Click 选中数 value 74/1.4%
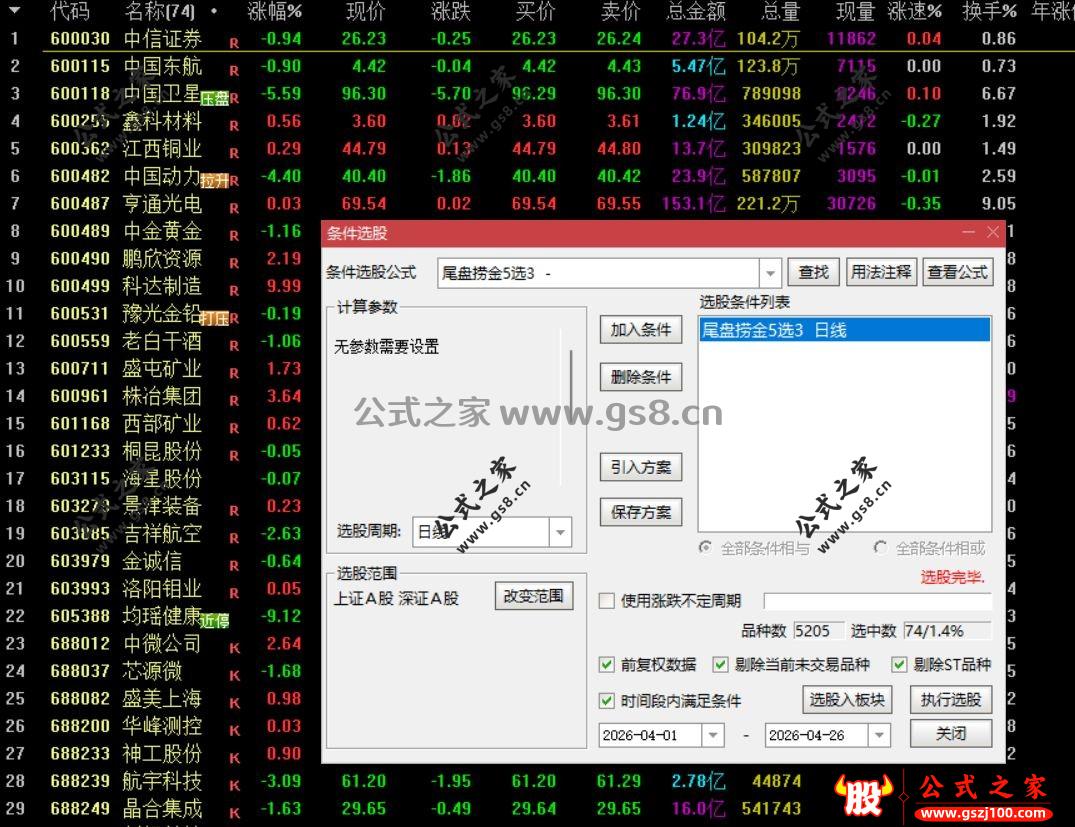This screenshot has height=827, width=1075. tap(947, 631)
